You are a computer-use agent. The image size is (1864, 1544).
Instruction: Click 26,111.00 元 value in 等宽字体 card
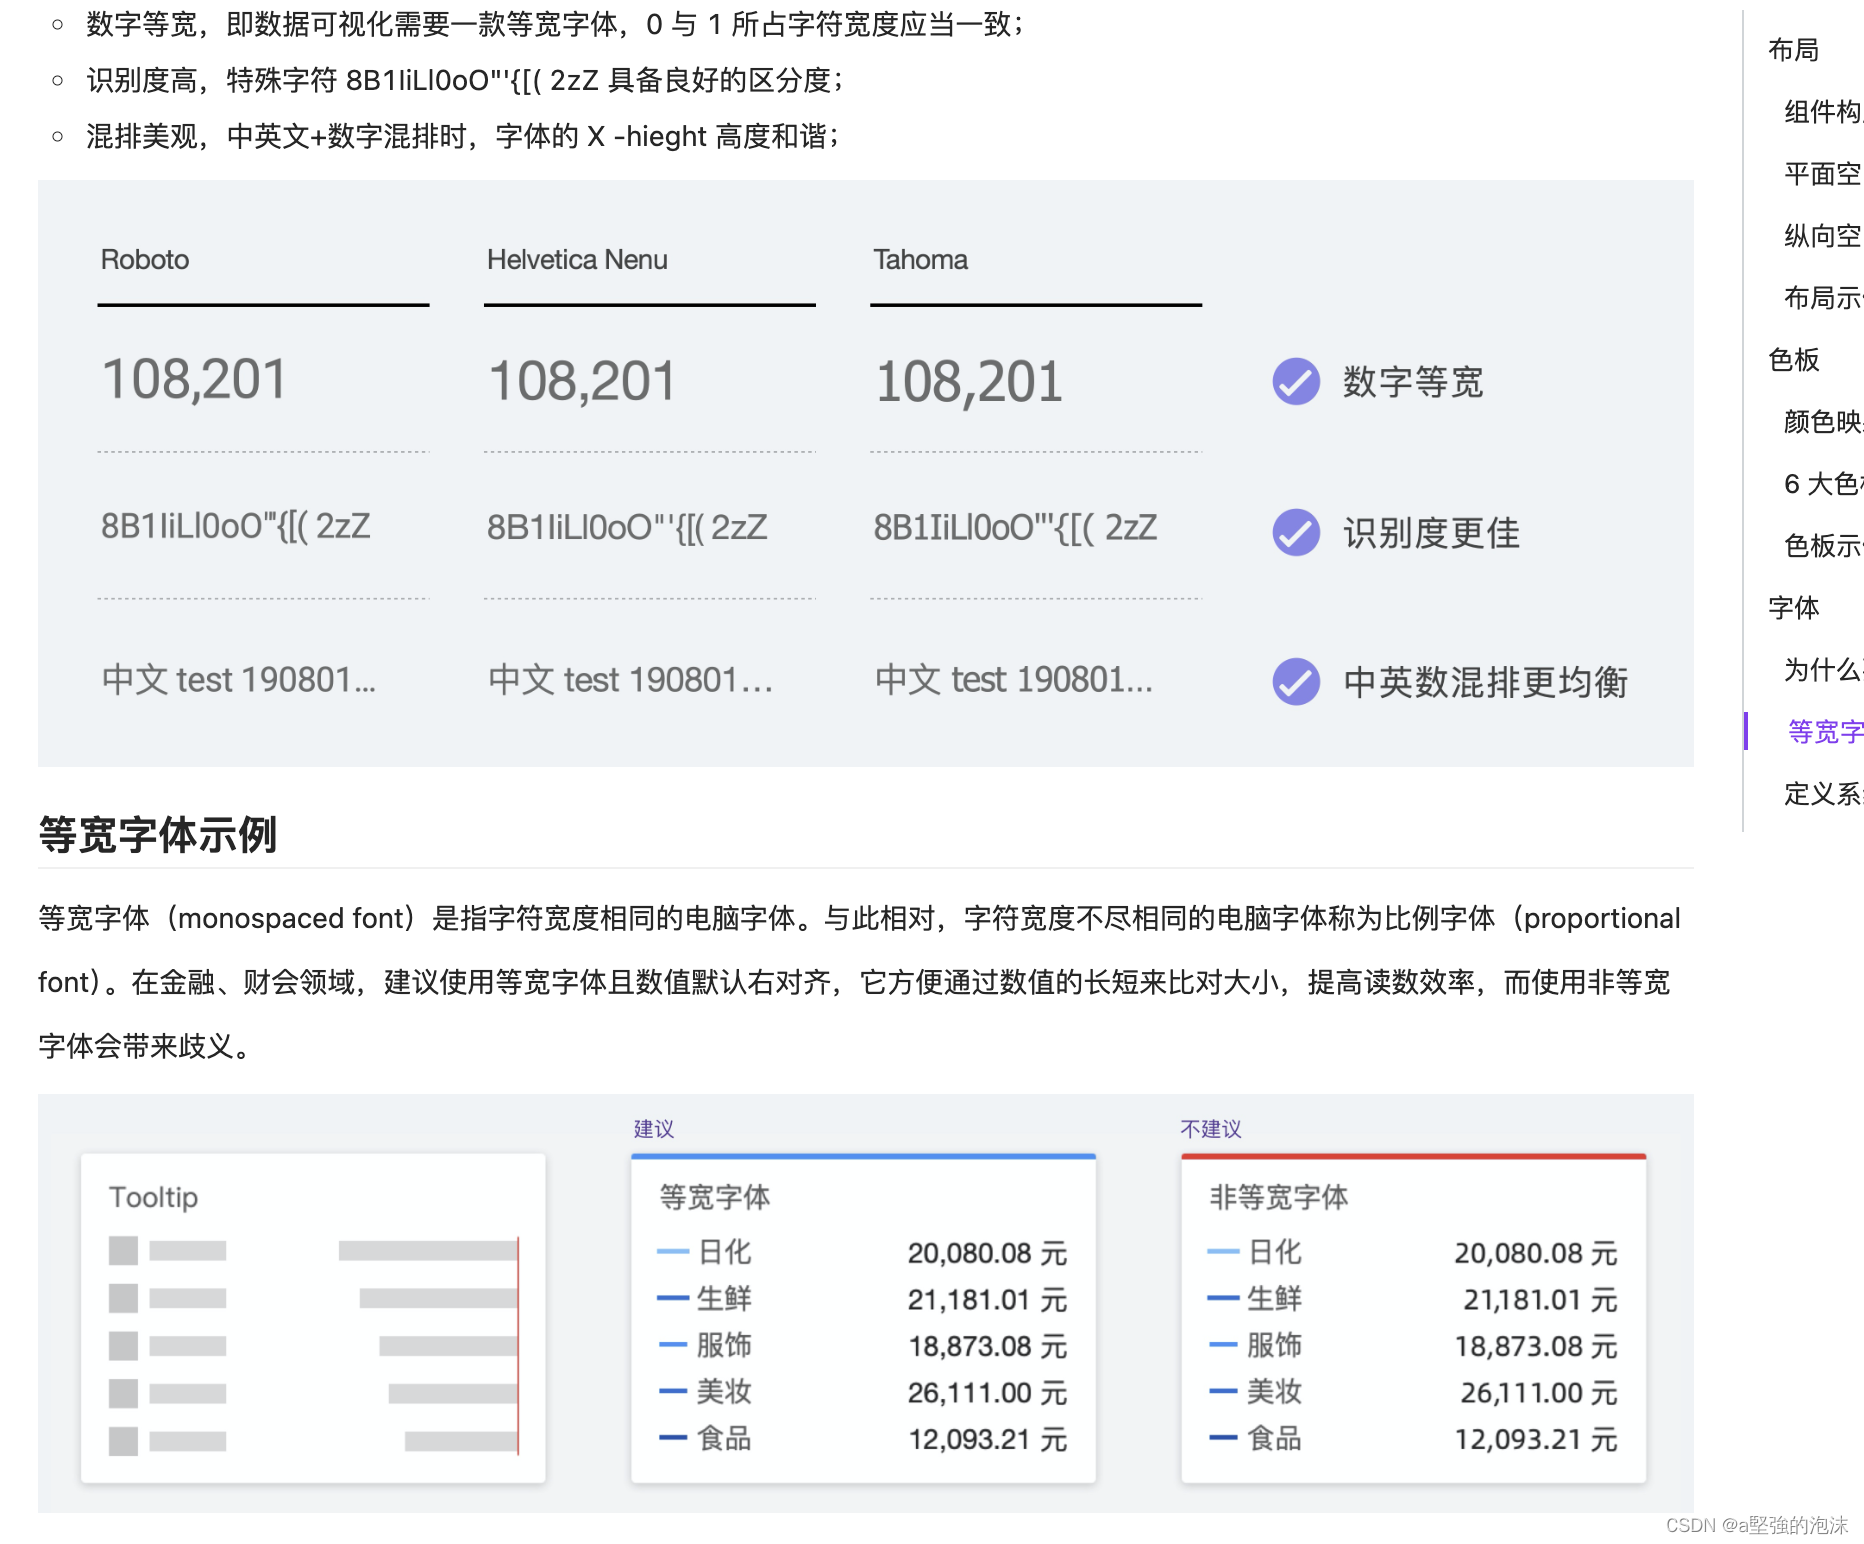click(x=987, y=1393)
